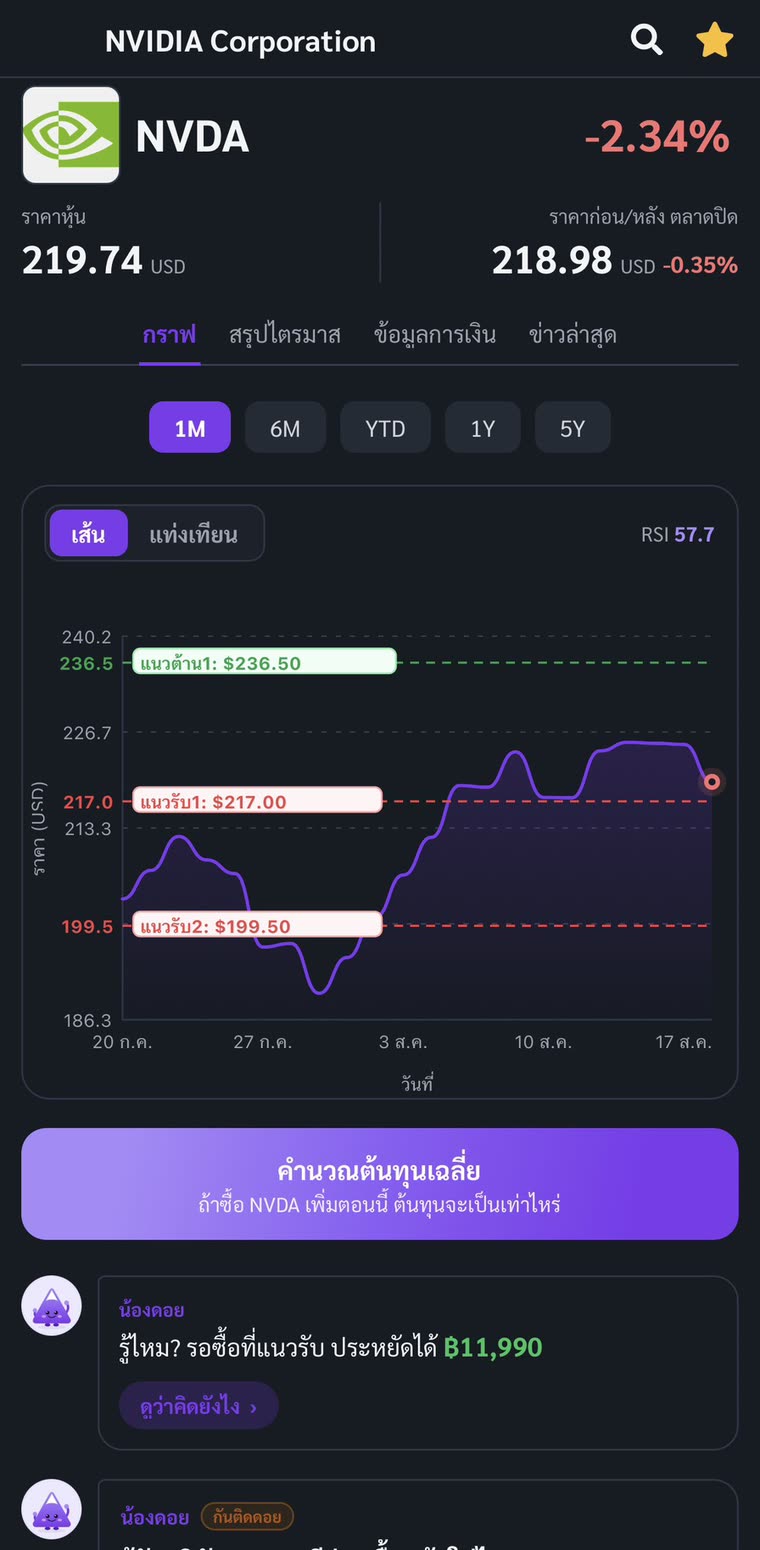
Task: Tap the current price dot on chart
Action: [x=712, y=782]
